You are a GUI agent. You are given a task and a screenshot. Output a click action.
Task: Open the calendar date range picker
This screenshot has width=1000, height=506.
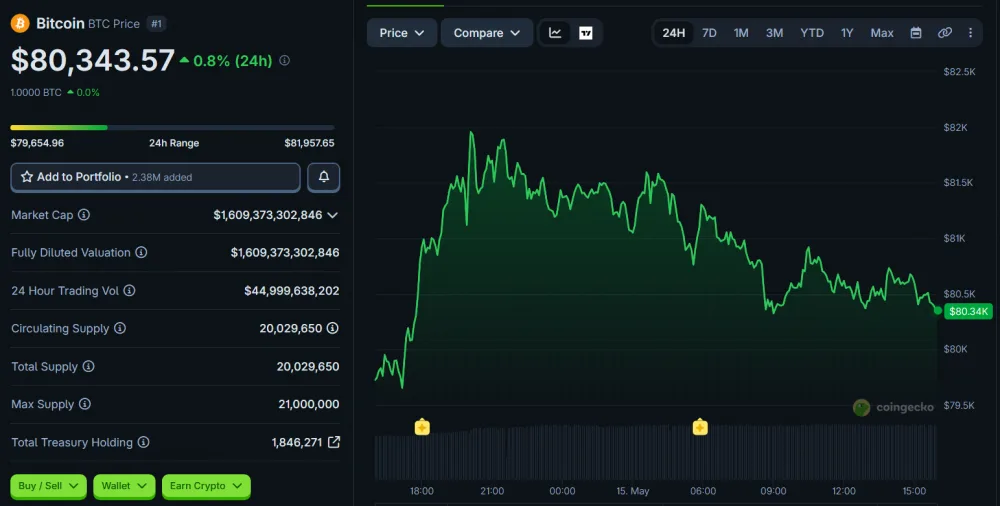click(x=916, y=33)
